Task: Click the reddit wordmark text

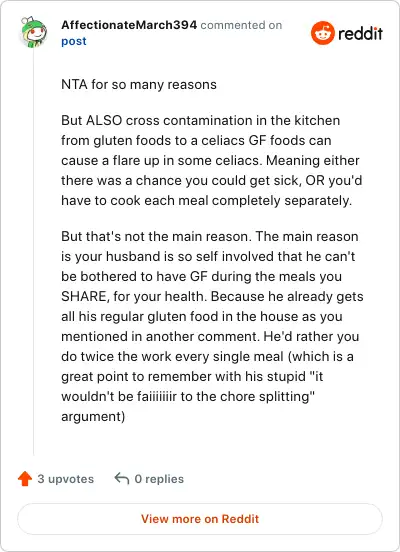Action: click(360, 33)
